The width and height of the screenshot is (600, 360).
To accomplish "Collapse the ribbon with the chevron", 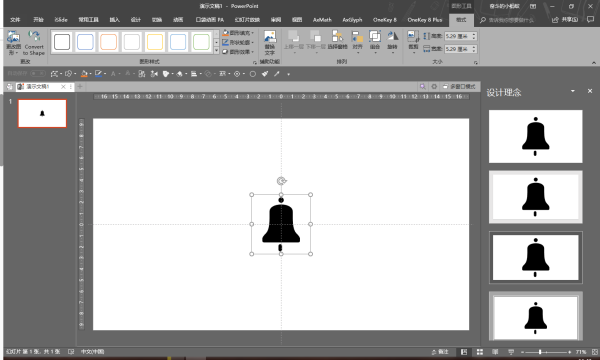I will tap(593, 62).
